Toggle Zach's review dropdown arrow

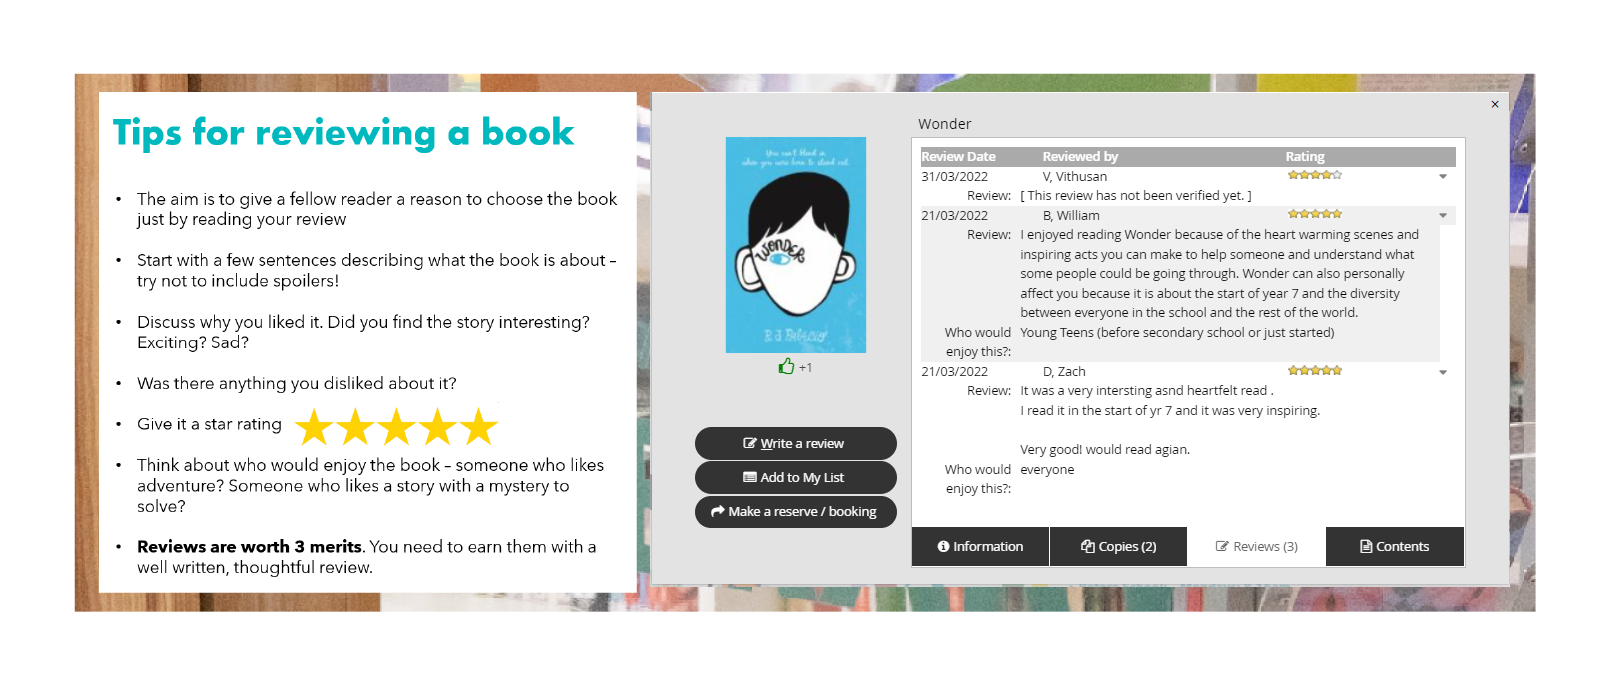point(1443,372)
